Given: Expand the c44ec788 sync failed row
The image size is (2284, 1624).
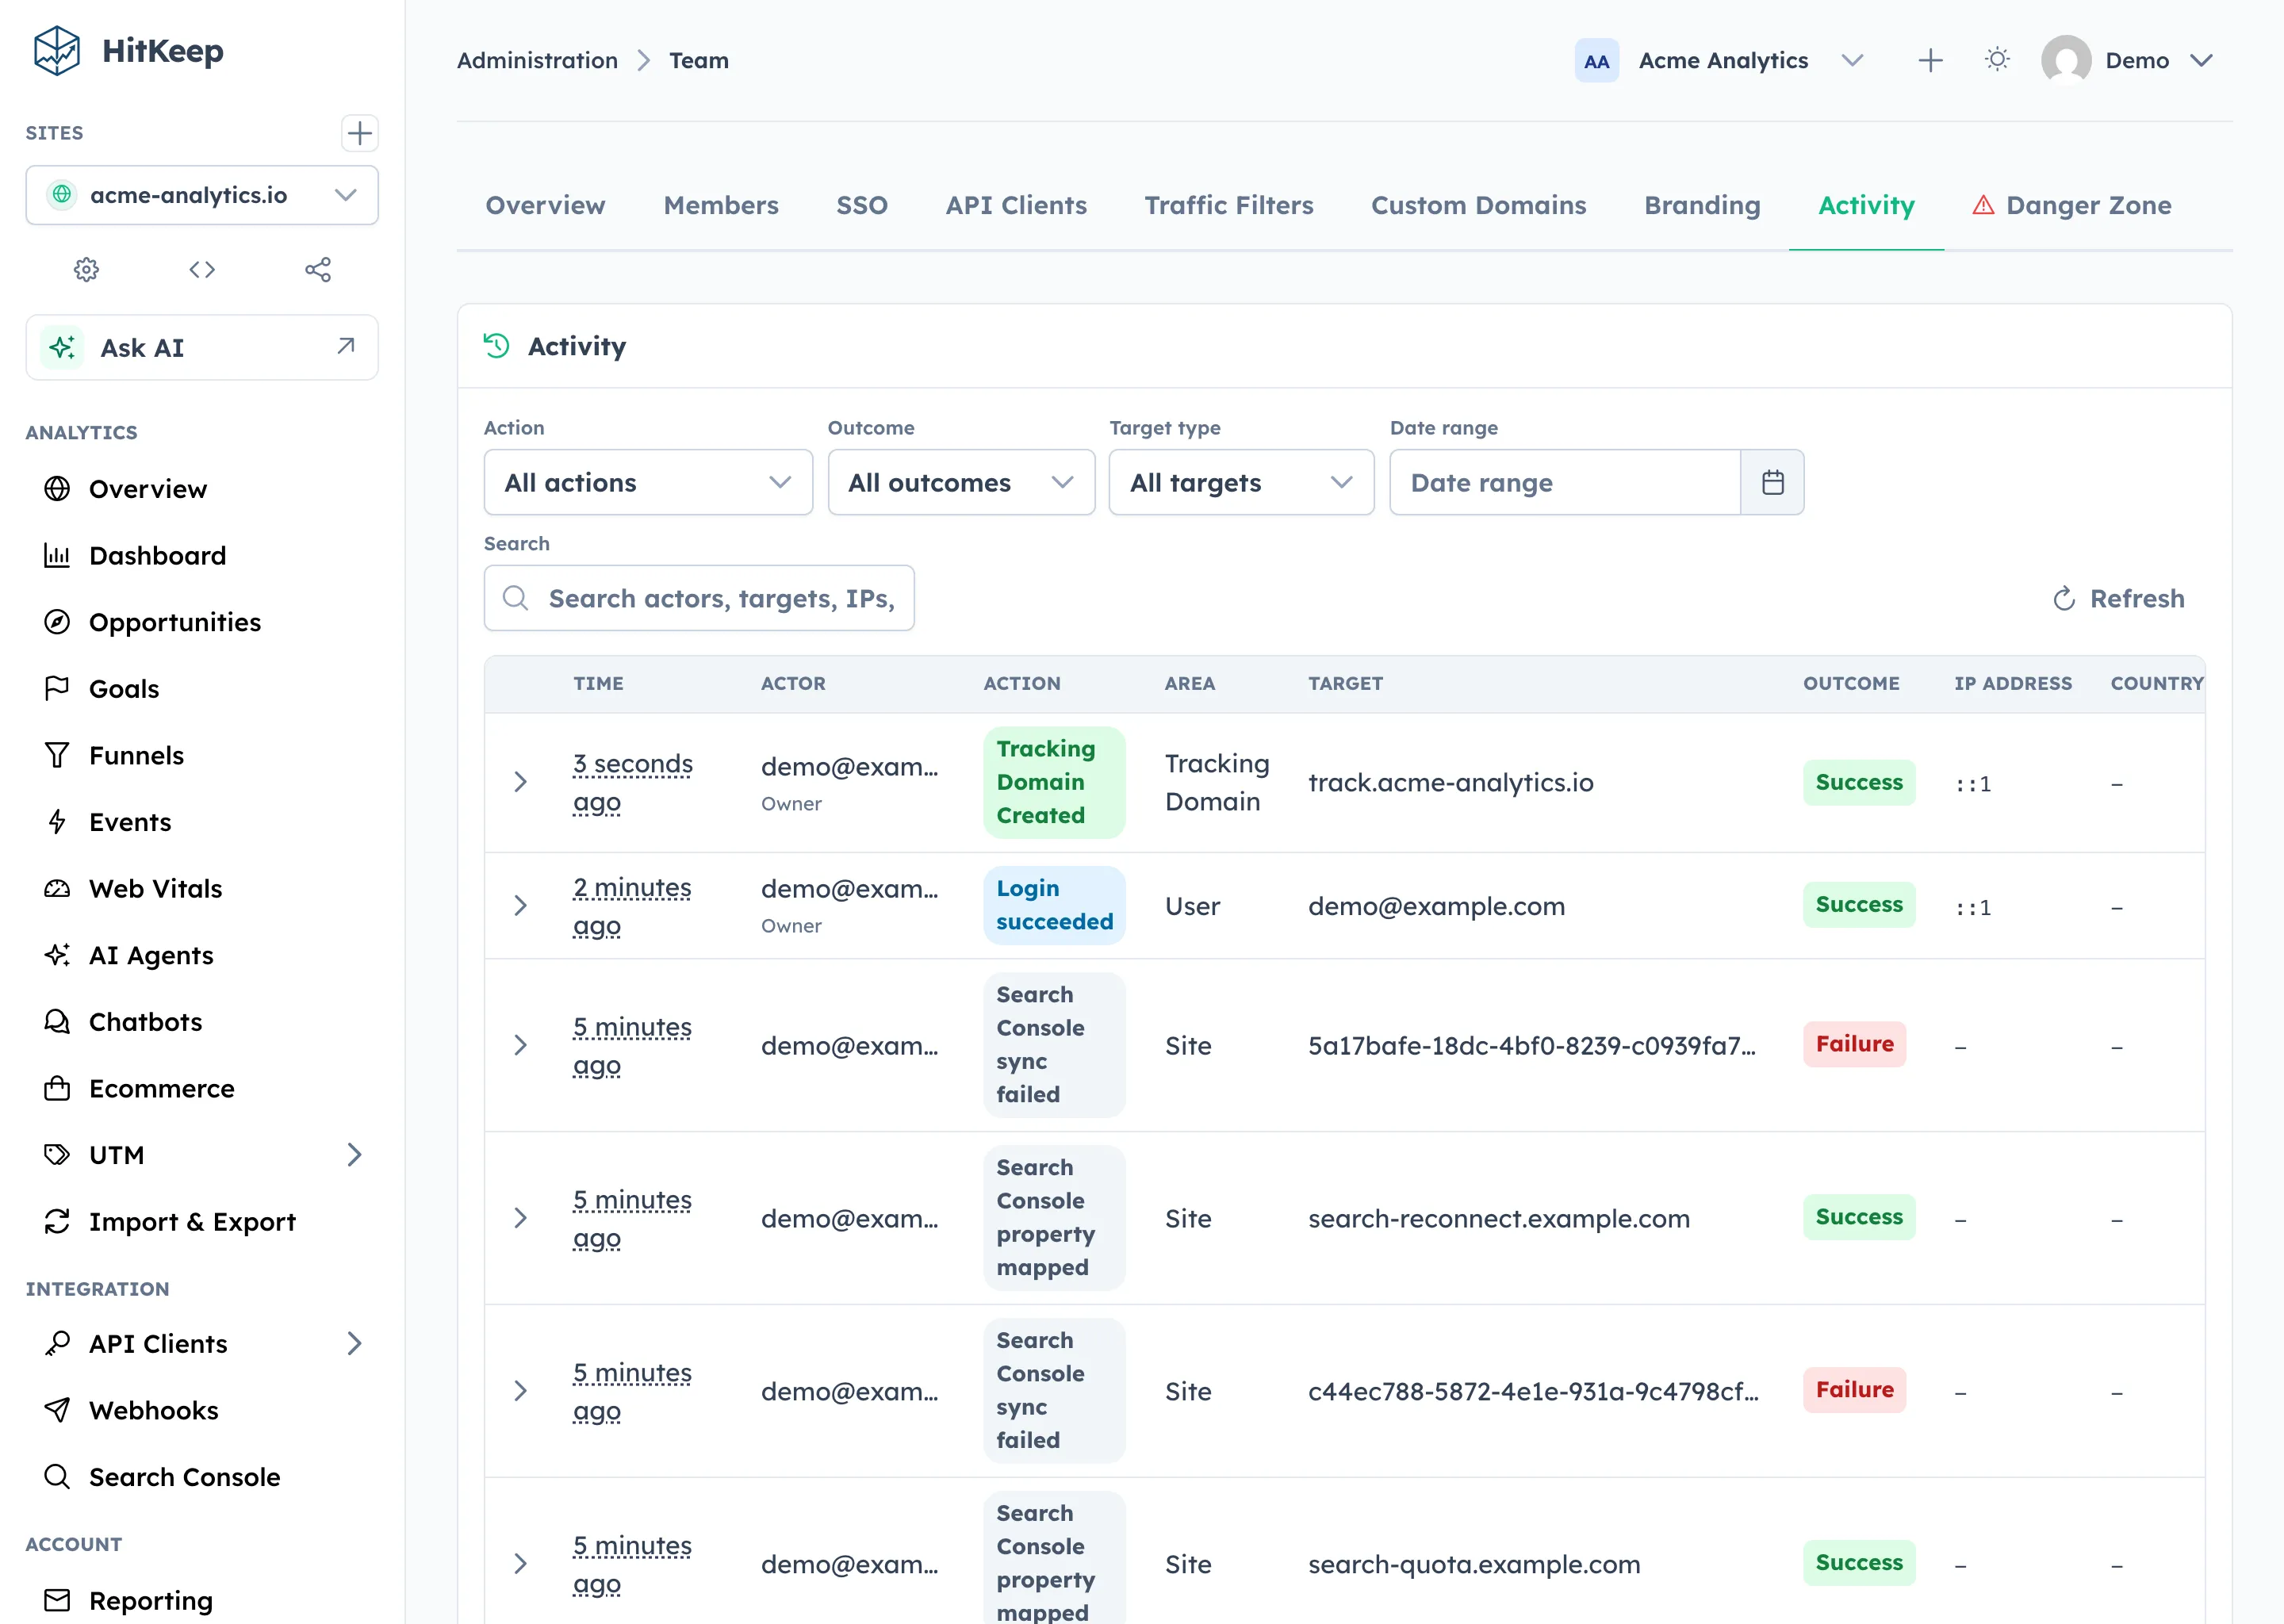Looking at the screenshot, I should (x=520, y=1390).
